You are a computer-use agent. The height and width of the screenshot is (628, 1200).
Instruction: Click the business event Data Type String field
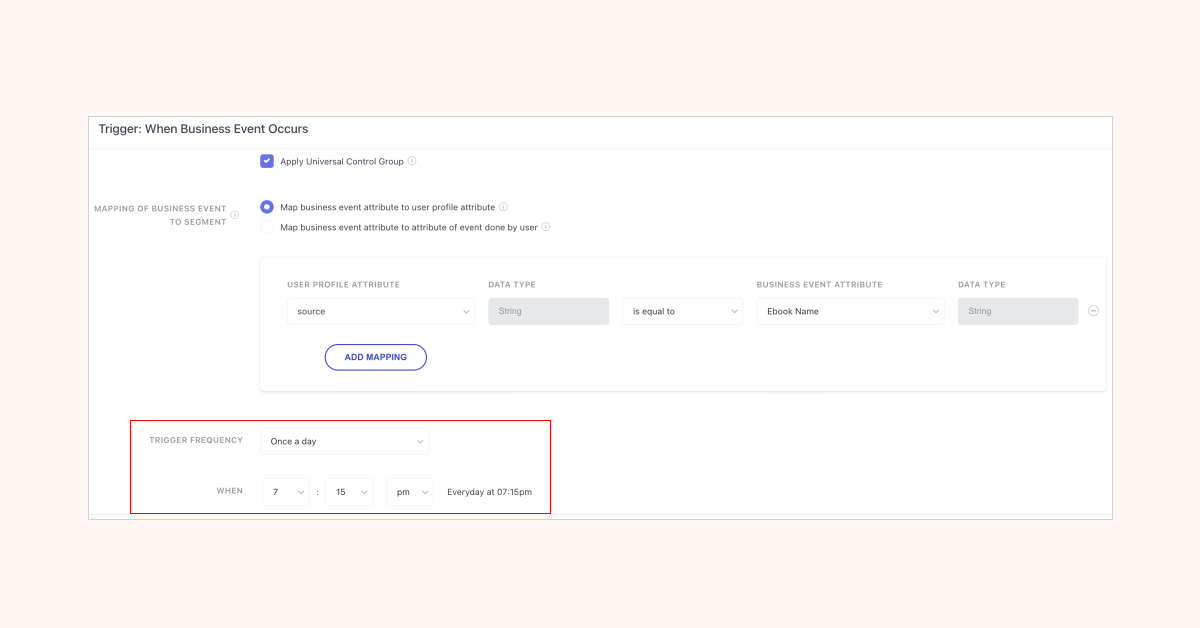[x=1018, y=312]
